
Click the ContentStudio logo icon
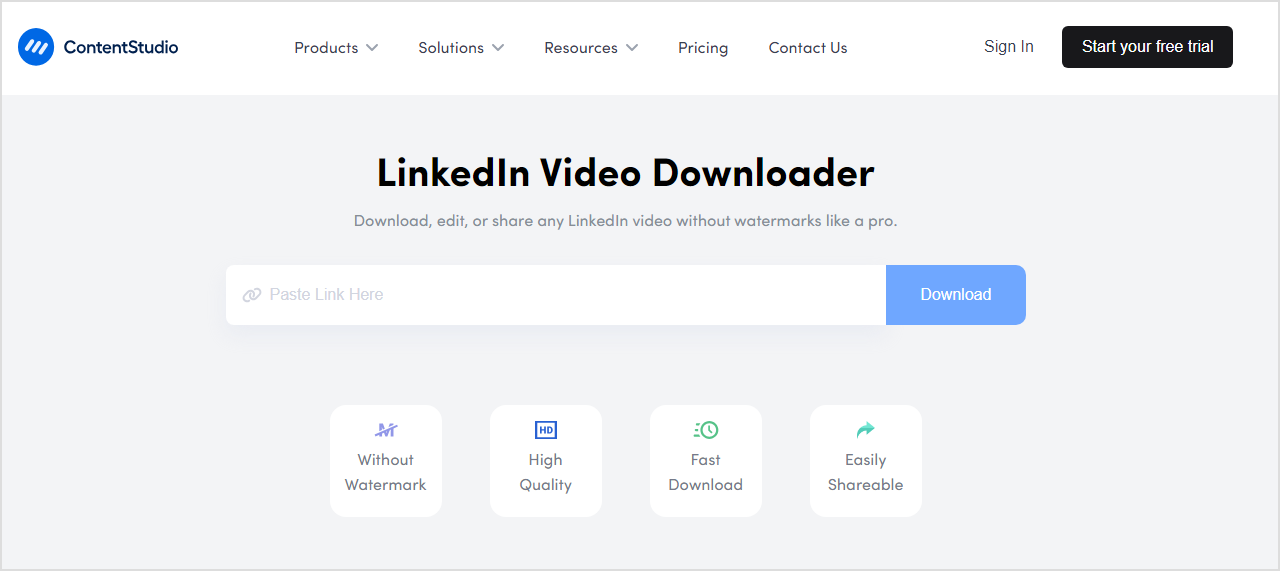tap(36, 47)
